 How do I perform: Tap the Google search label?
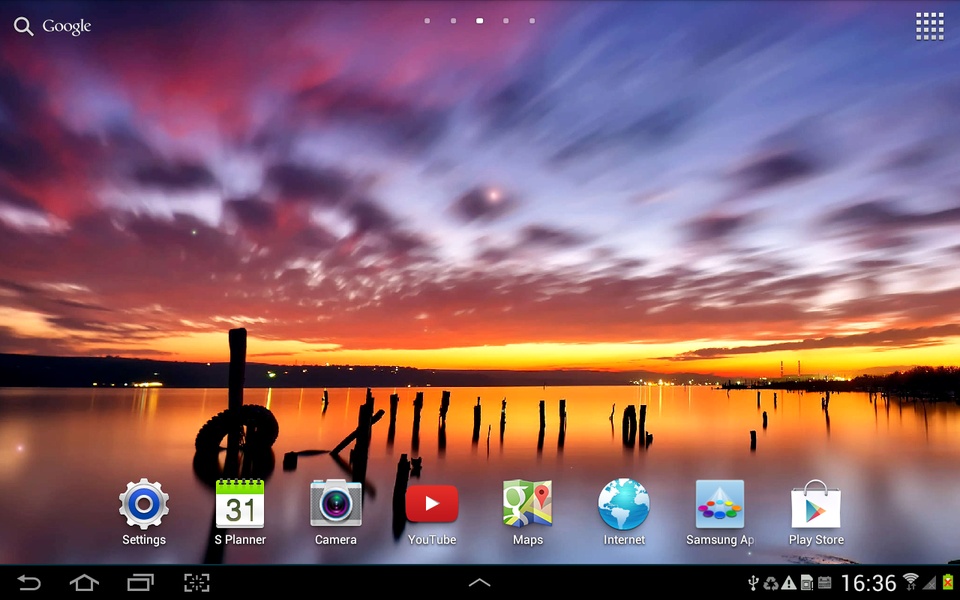tap(67, 26)
